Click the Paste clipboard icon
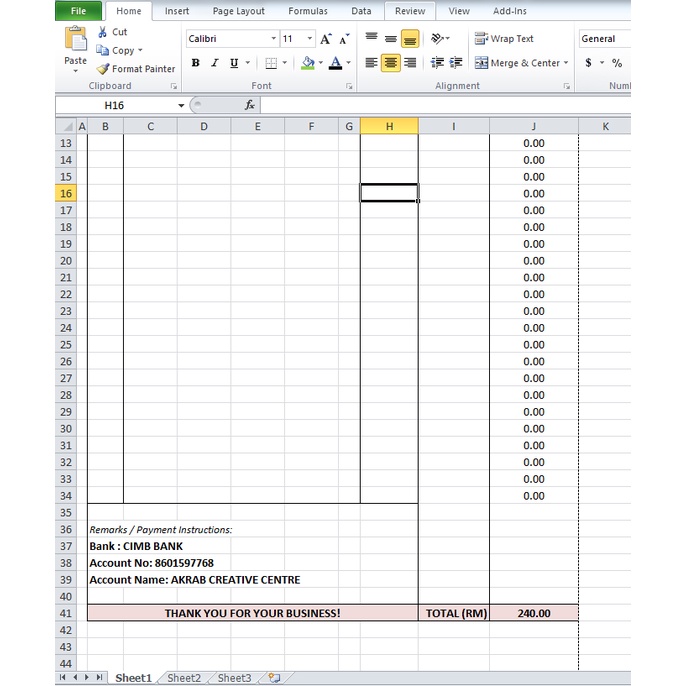686x686 pixels. 75,38
